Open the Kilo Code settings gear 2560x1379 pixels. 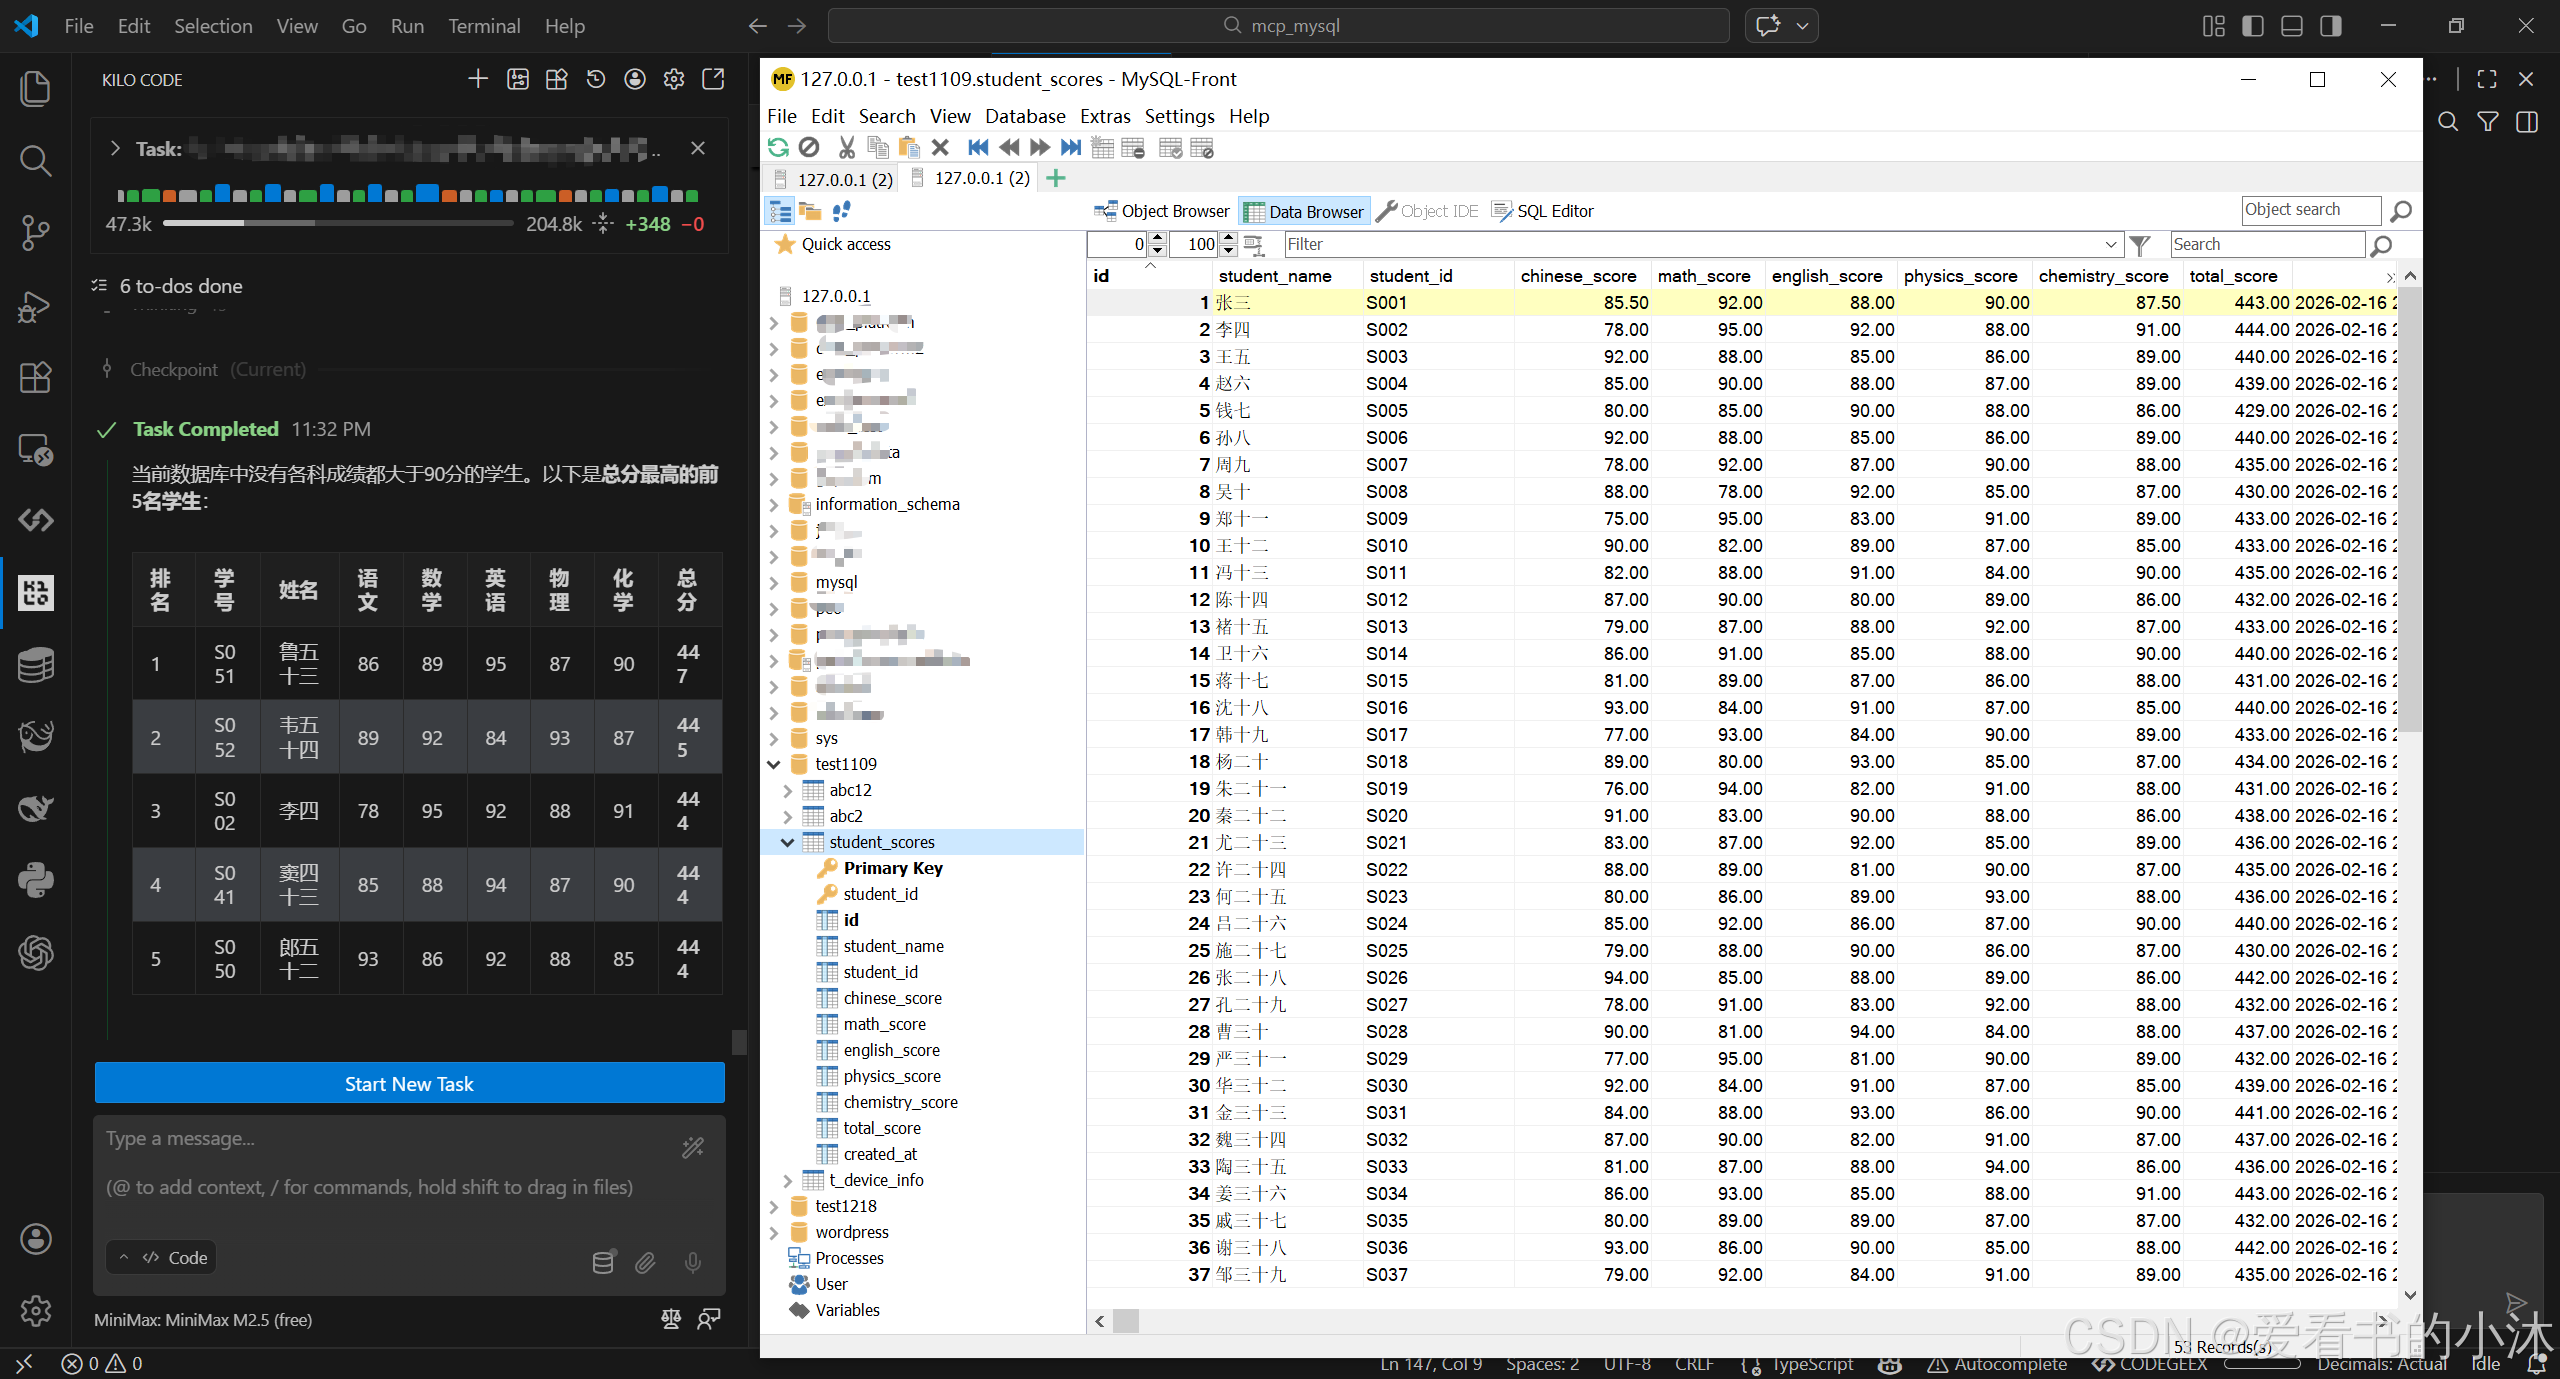tap(674, 79)
